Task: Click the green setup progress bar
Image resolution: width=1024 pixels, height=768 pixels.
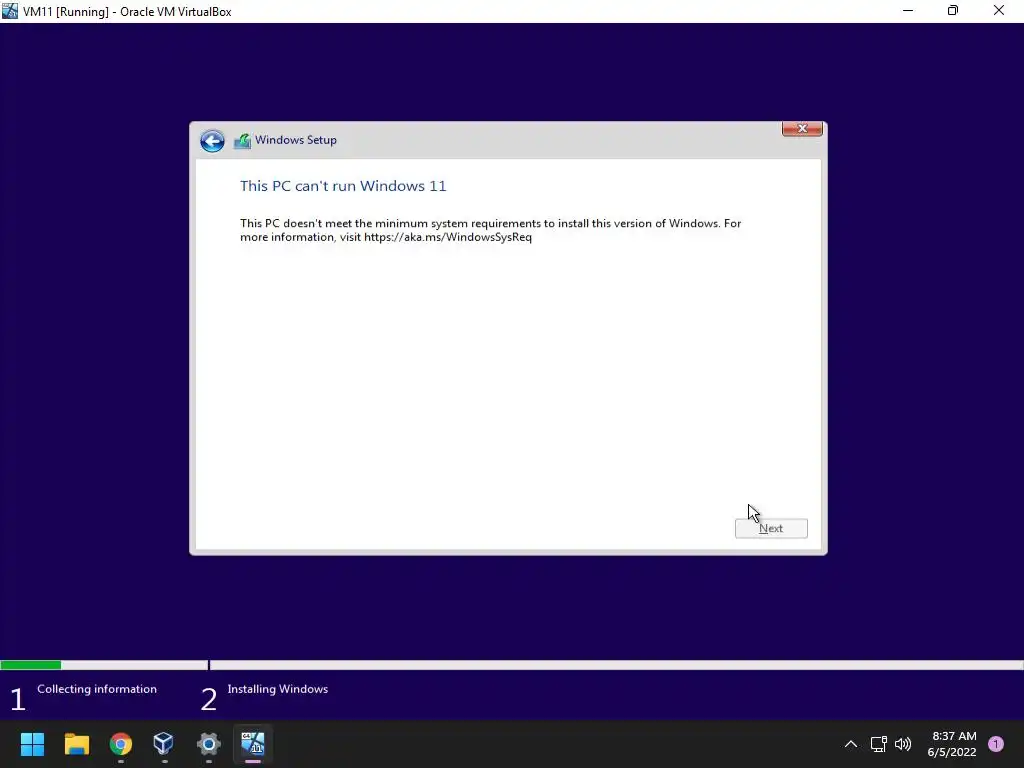Action: 31,665
